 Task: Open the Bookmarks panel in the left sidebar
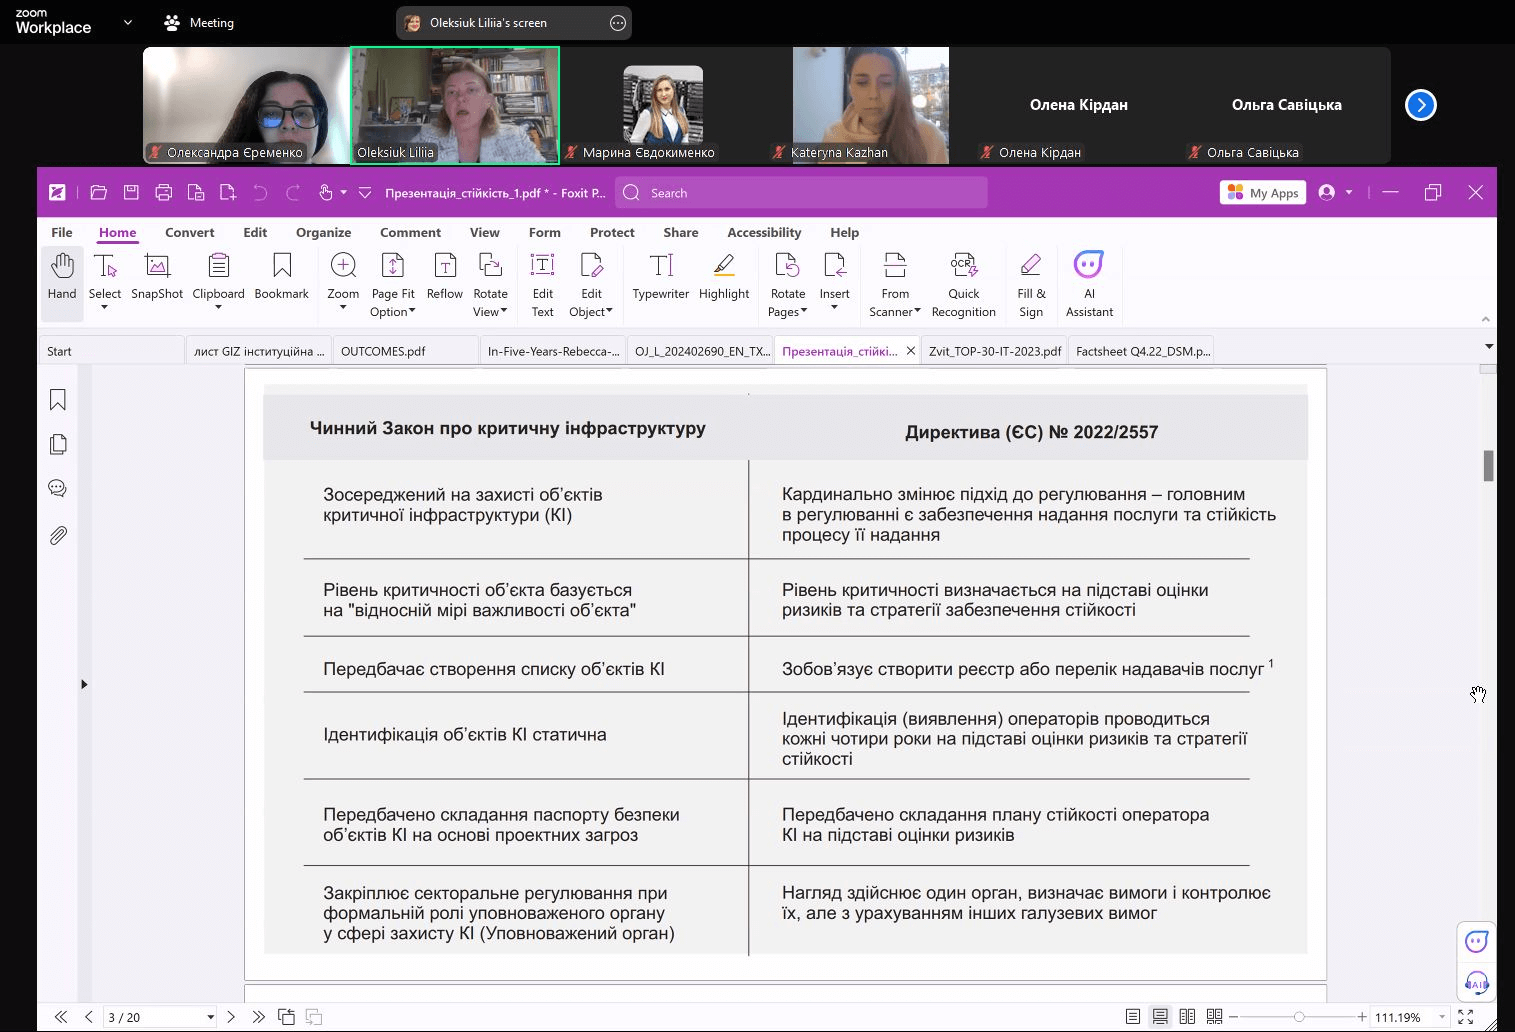pos(58,400)
